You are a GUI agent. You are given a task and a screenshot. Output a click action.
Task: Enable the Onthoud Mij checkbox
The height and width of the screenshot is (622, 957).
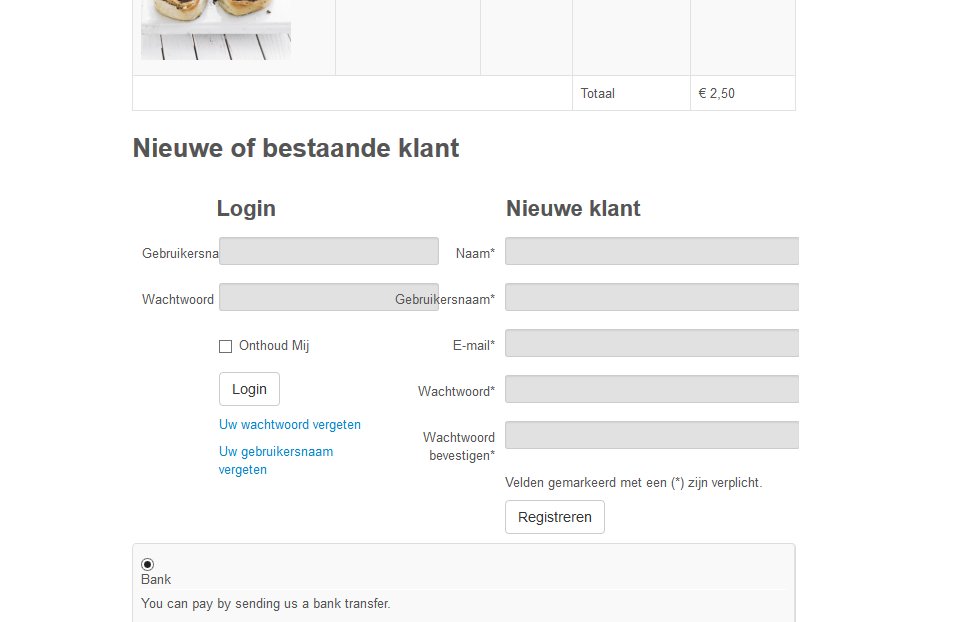225,347
